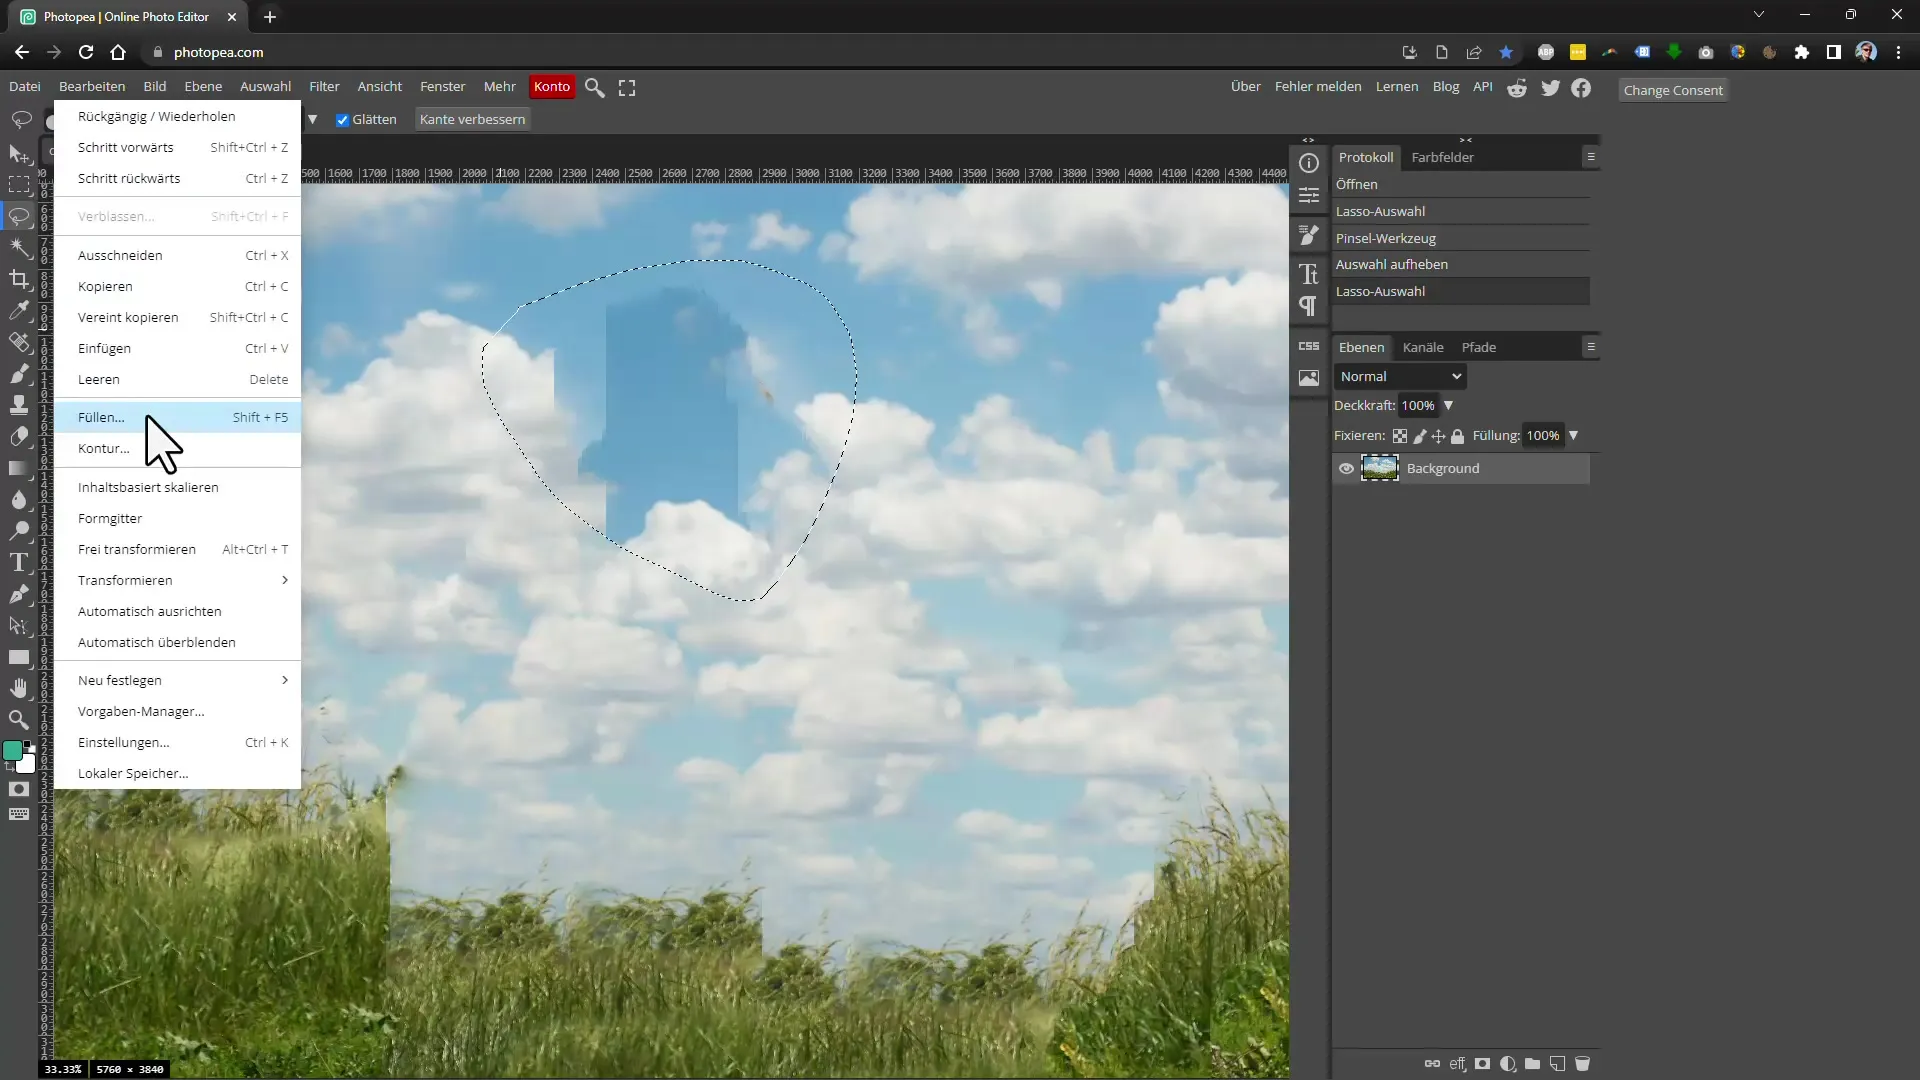
Task: Select the Move tool
Action: tap(19, 154)
